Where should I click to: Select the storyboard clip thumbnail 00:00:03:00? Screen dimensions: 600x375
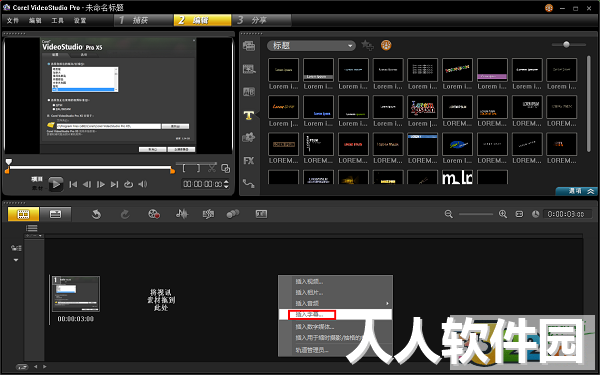click(76, 294)
